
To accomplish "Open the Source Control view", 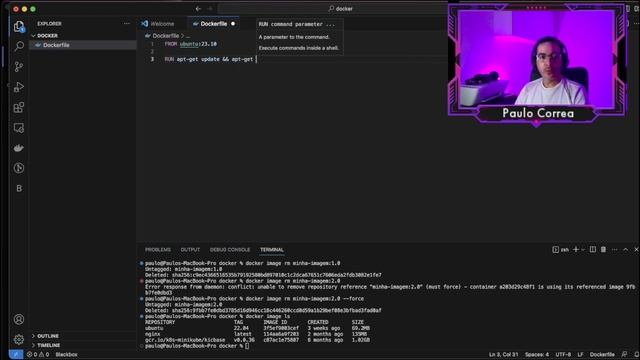I will [x=19, y=67].
